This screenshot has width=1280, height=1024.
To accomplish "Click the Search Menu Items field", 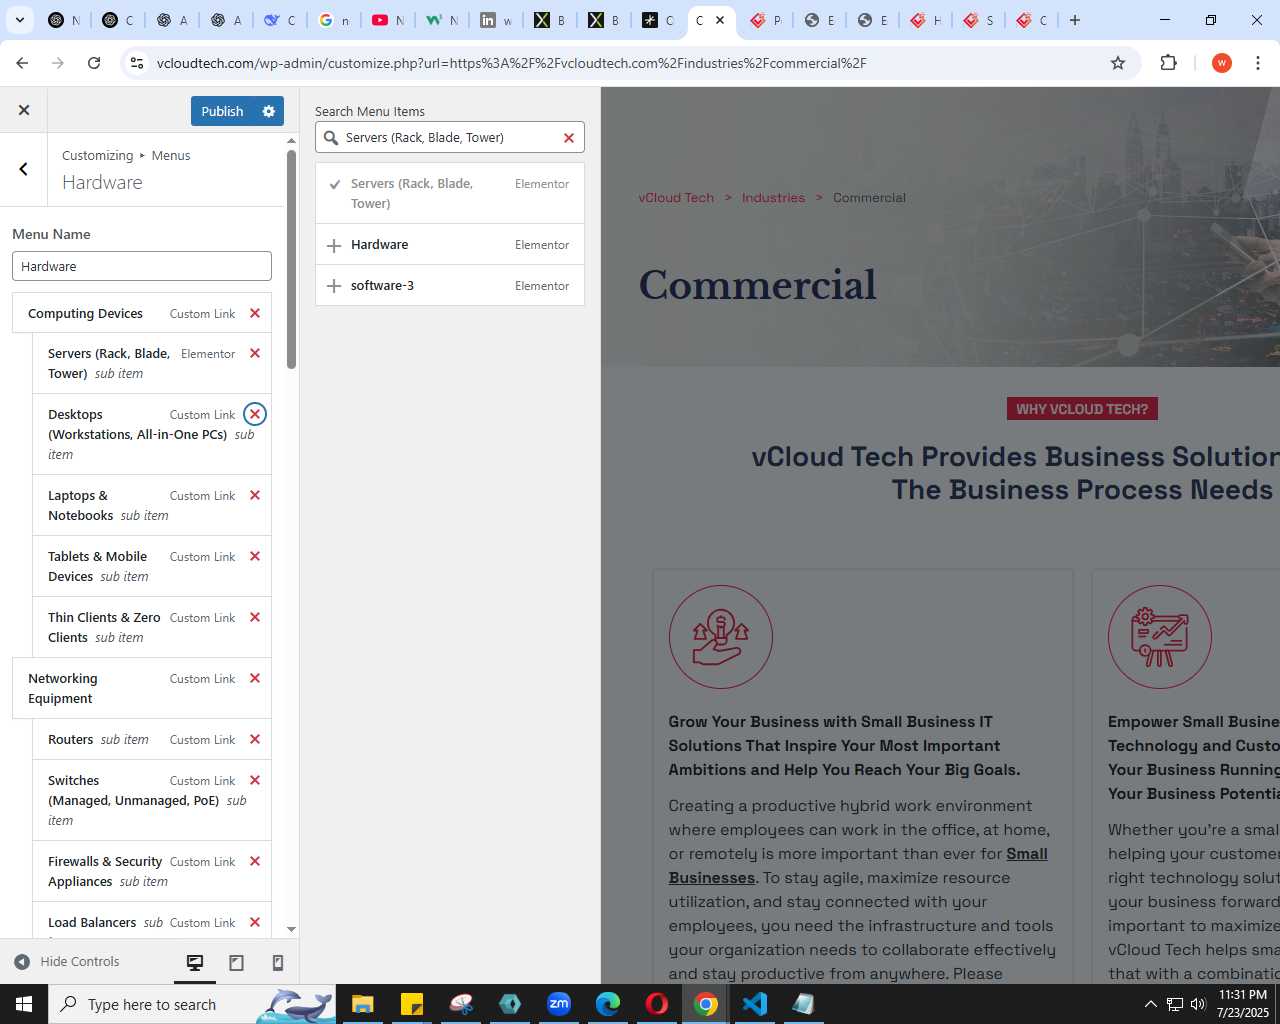I will (x=449, y=138).
